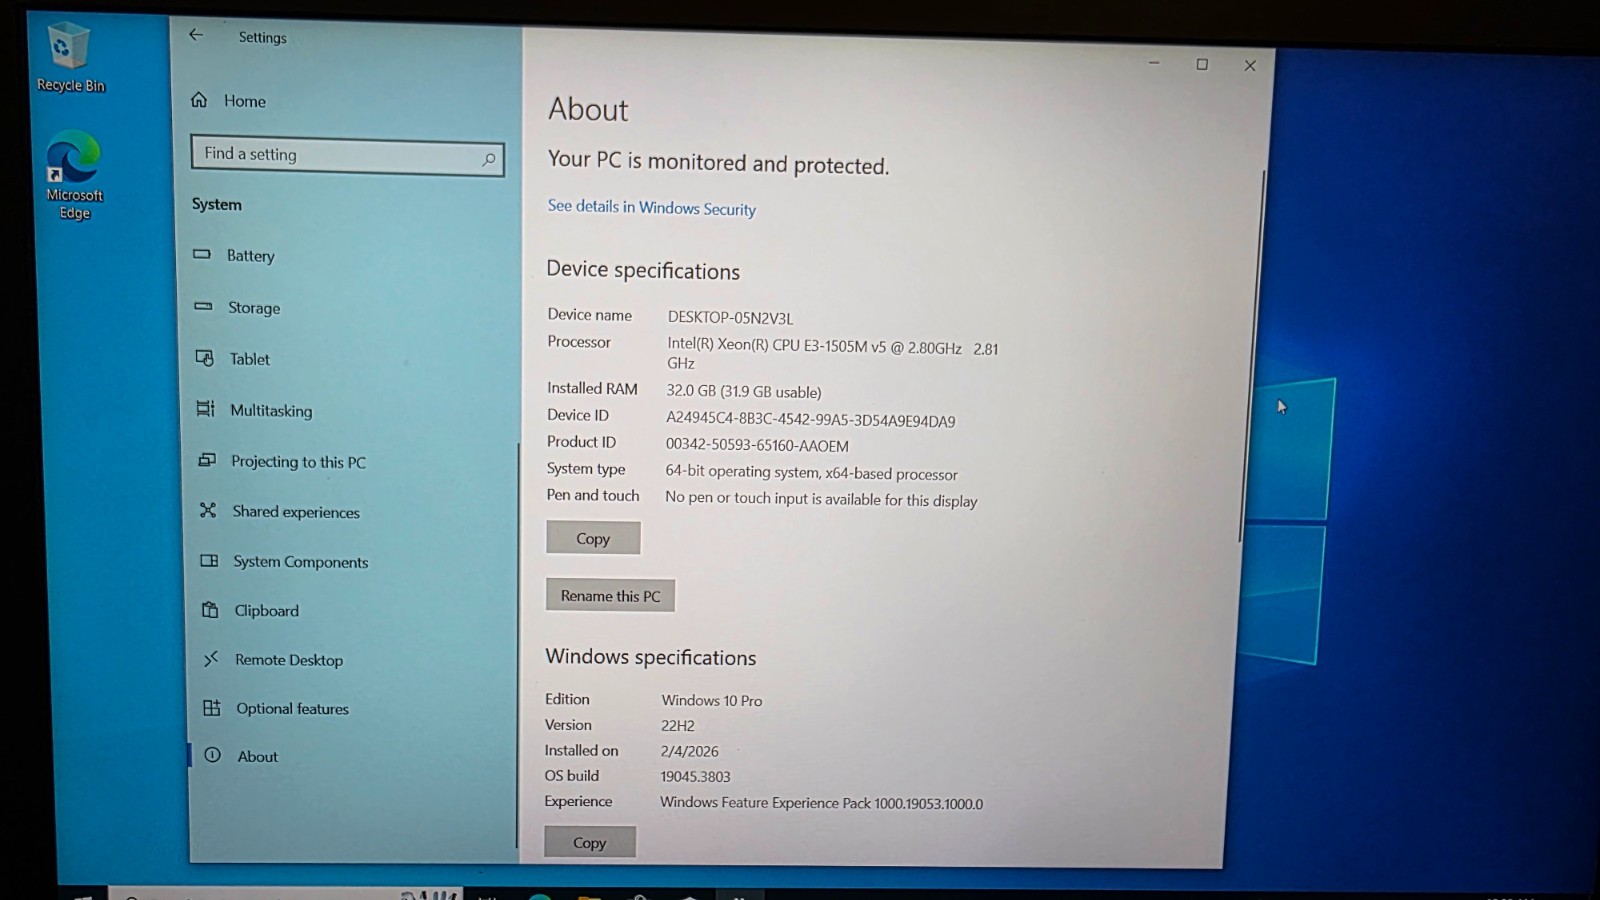1600x900 pixels.
Task: Click the edition value Windows 10 Pro
Action: click(x=711, y=700)
